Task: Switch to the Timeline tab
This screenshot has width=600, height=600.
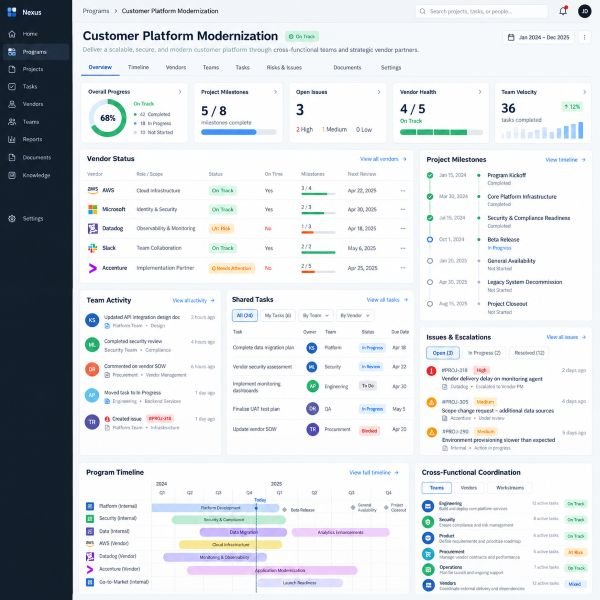Action: (x=139, y=67)
